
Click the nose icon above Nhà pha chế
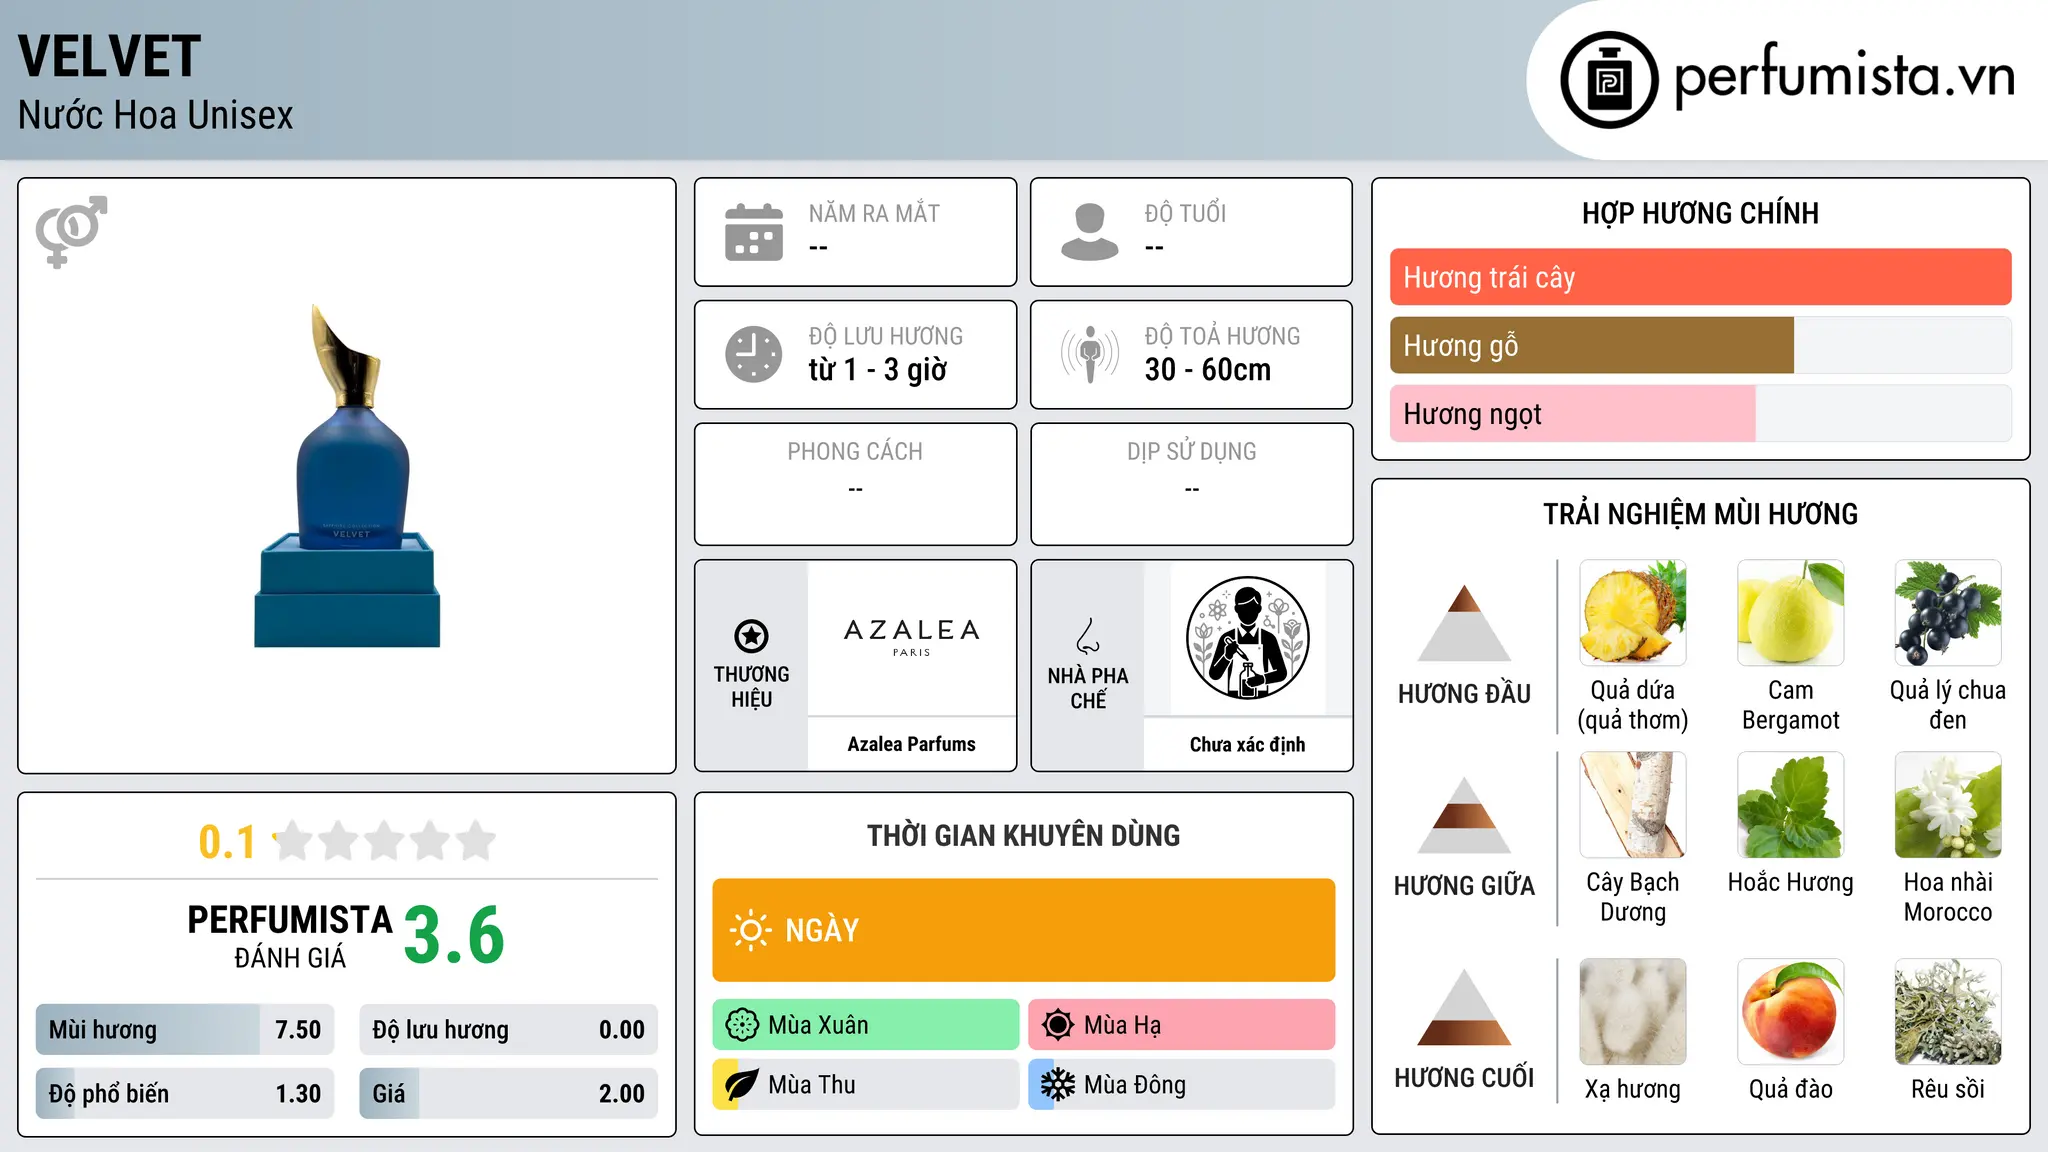1088,635
